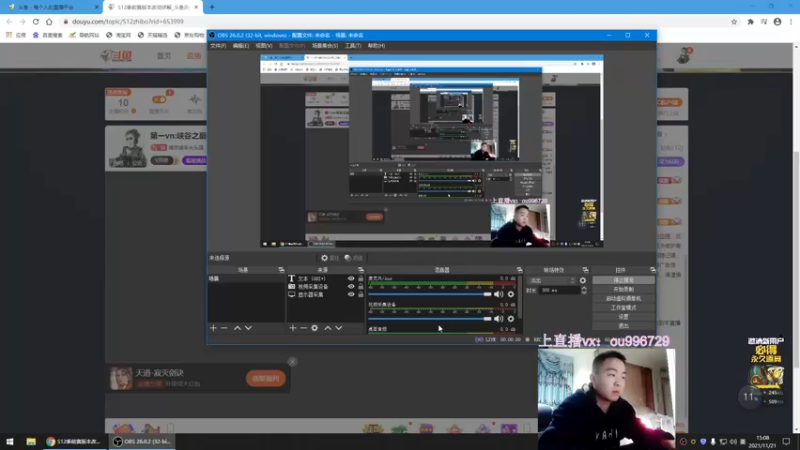This screenshot has height=450, width=800.
Task: Open 麦克风/Aux mixer gear settings
Action: coord(511,294)
